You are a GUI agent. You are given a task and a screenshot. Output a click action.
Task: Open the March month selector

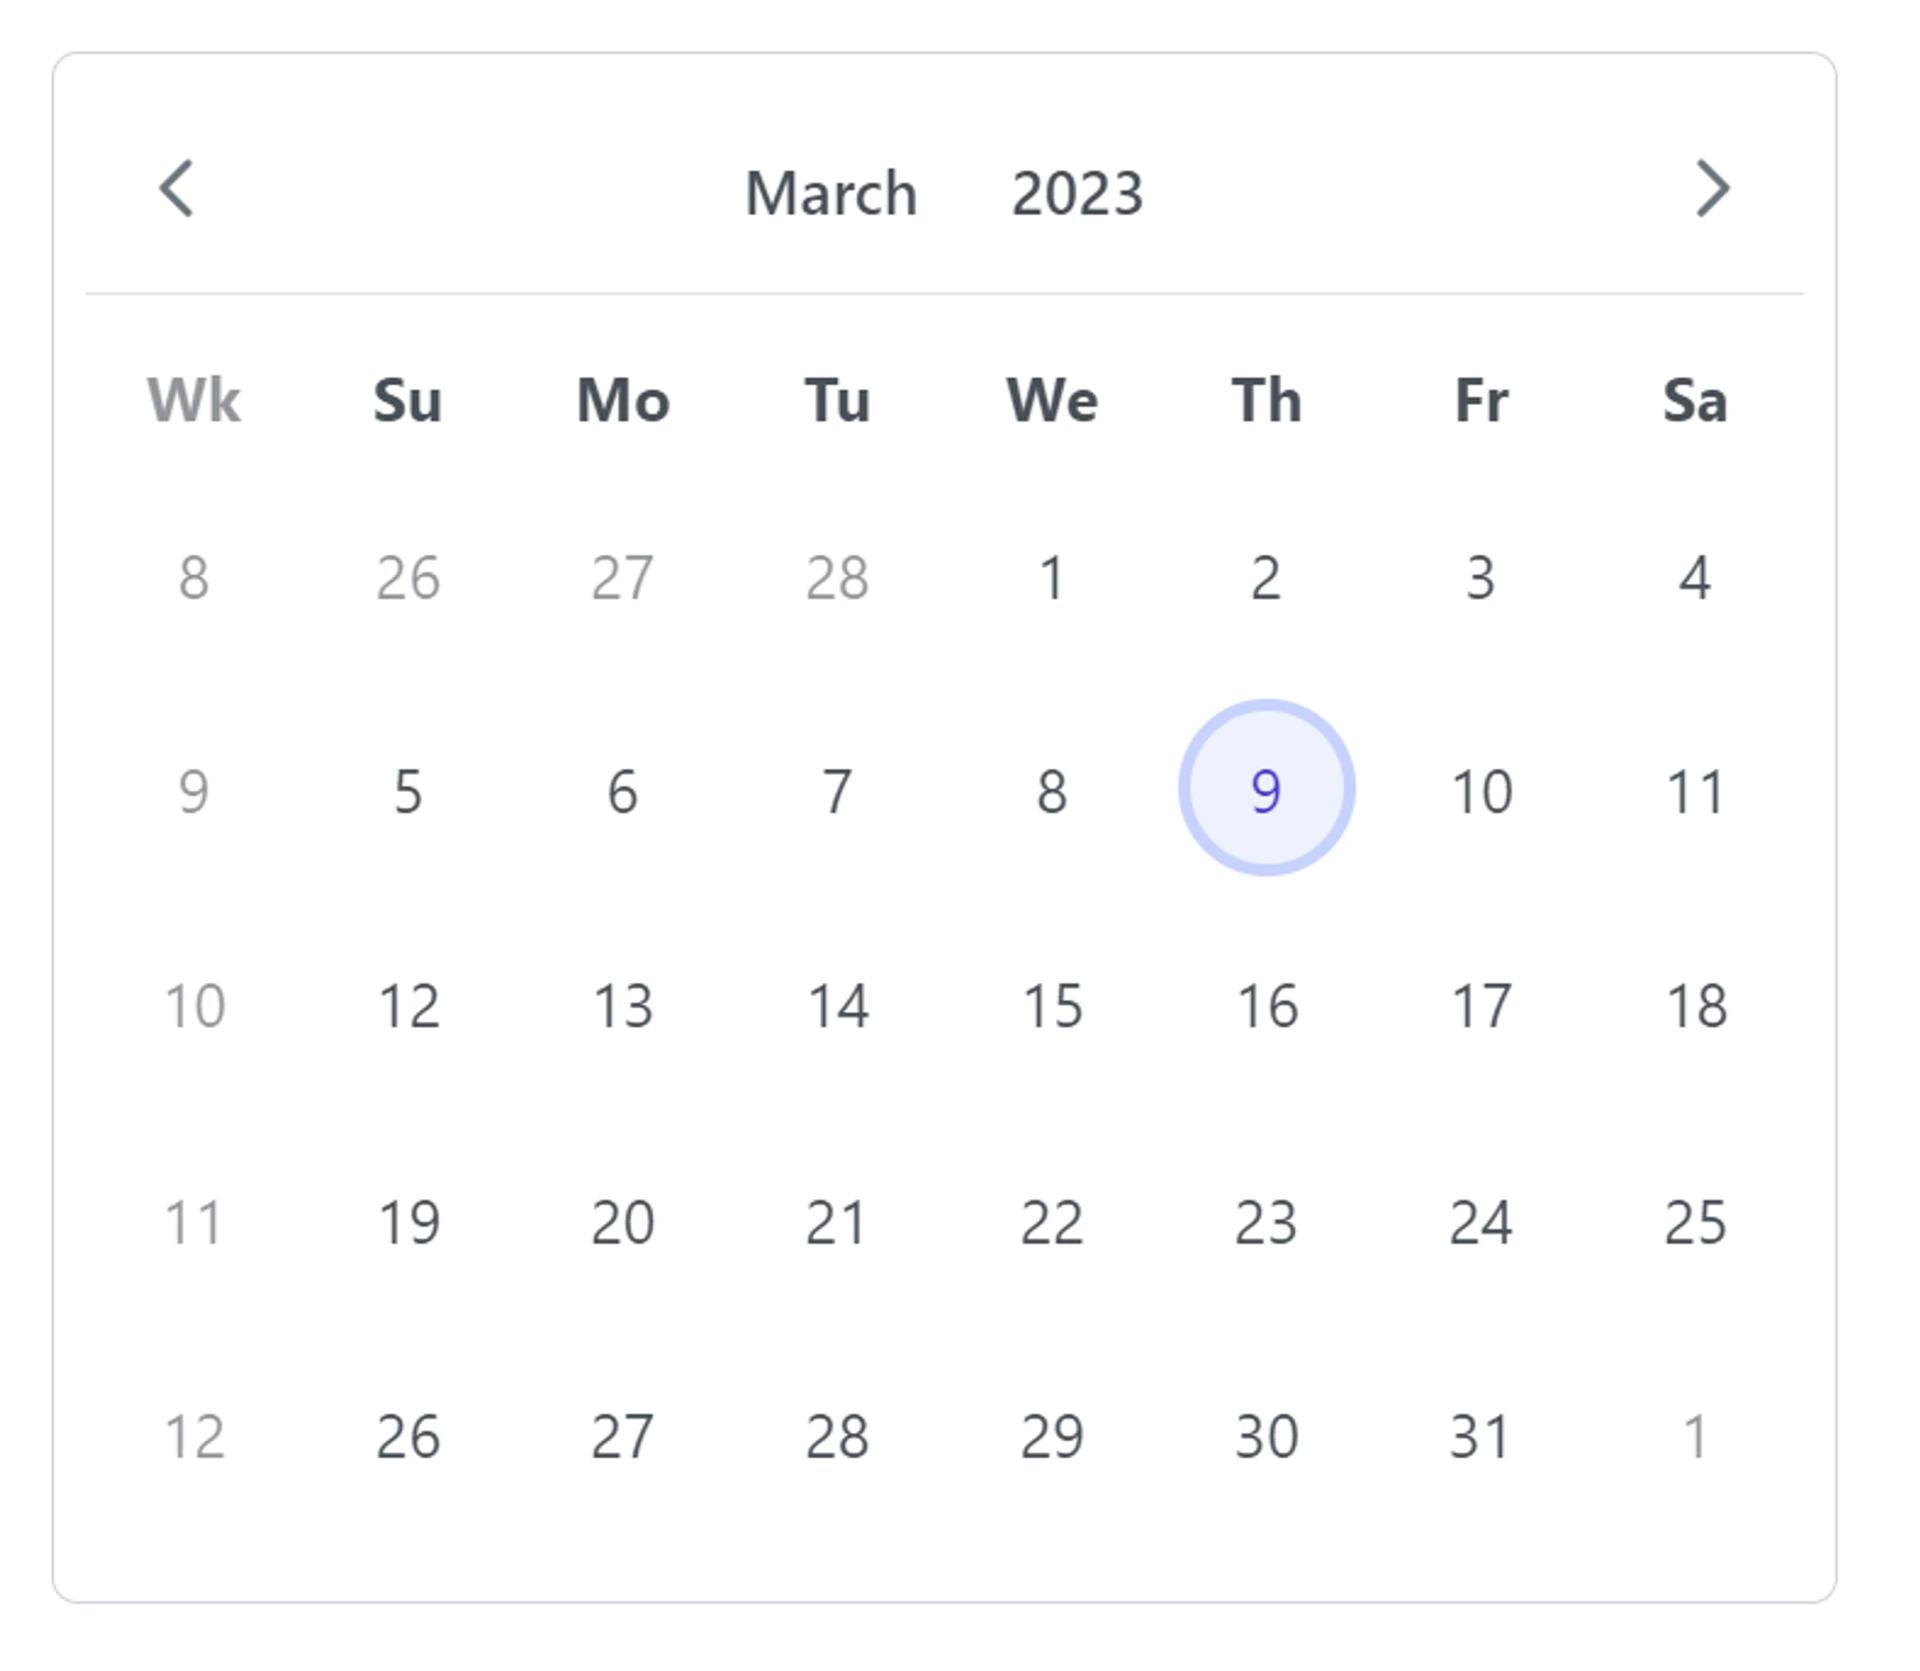click(x=830, y=193)
